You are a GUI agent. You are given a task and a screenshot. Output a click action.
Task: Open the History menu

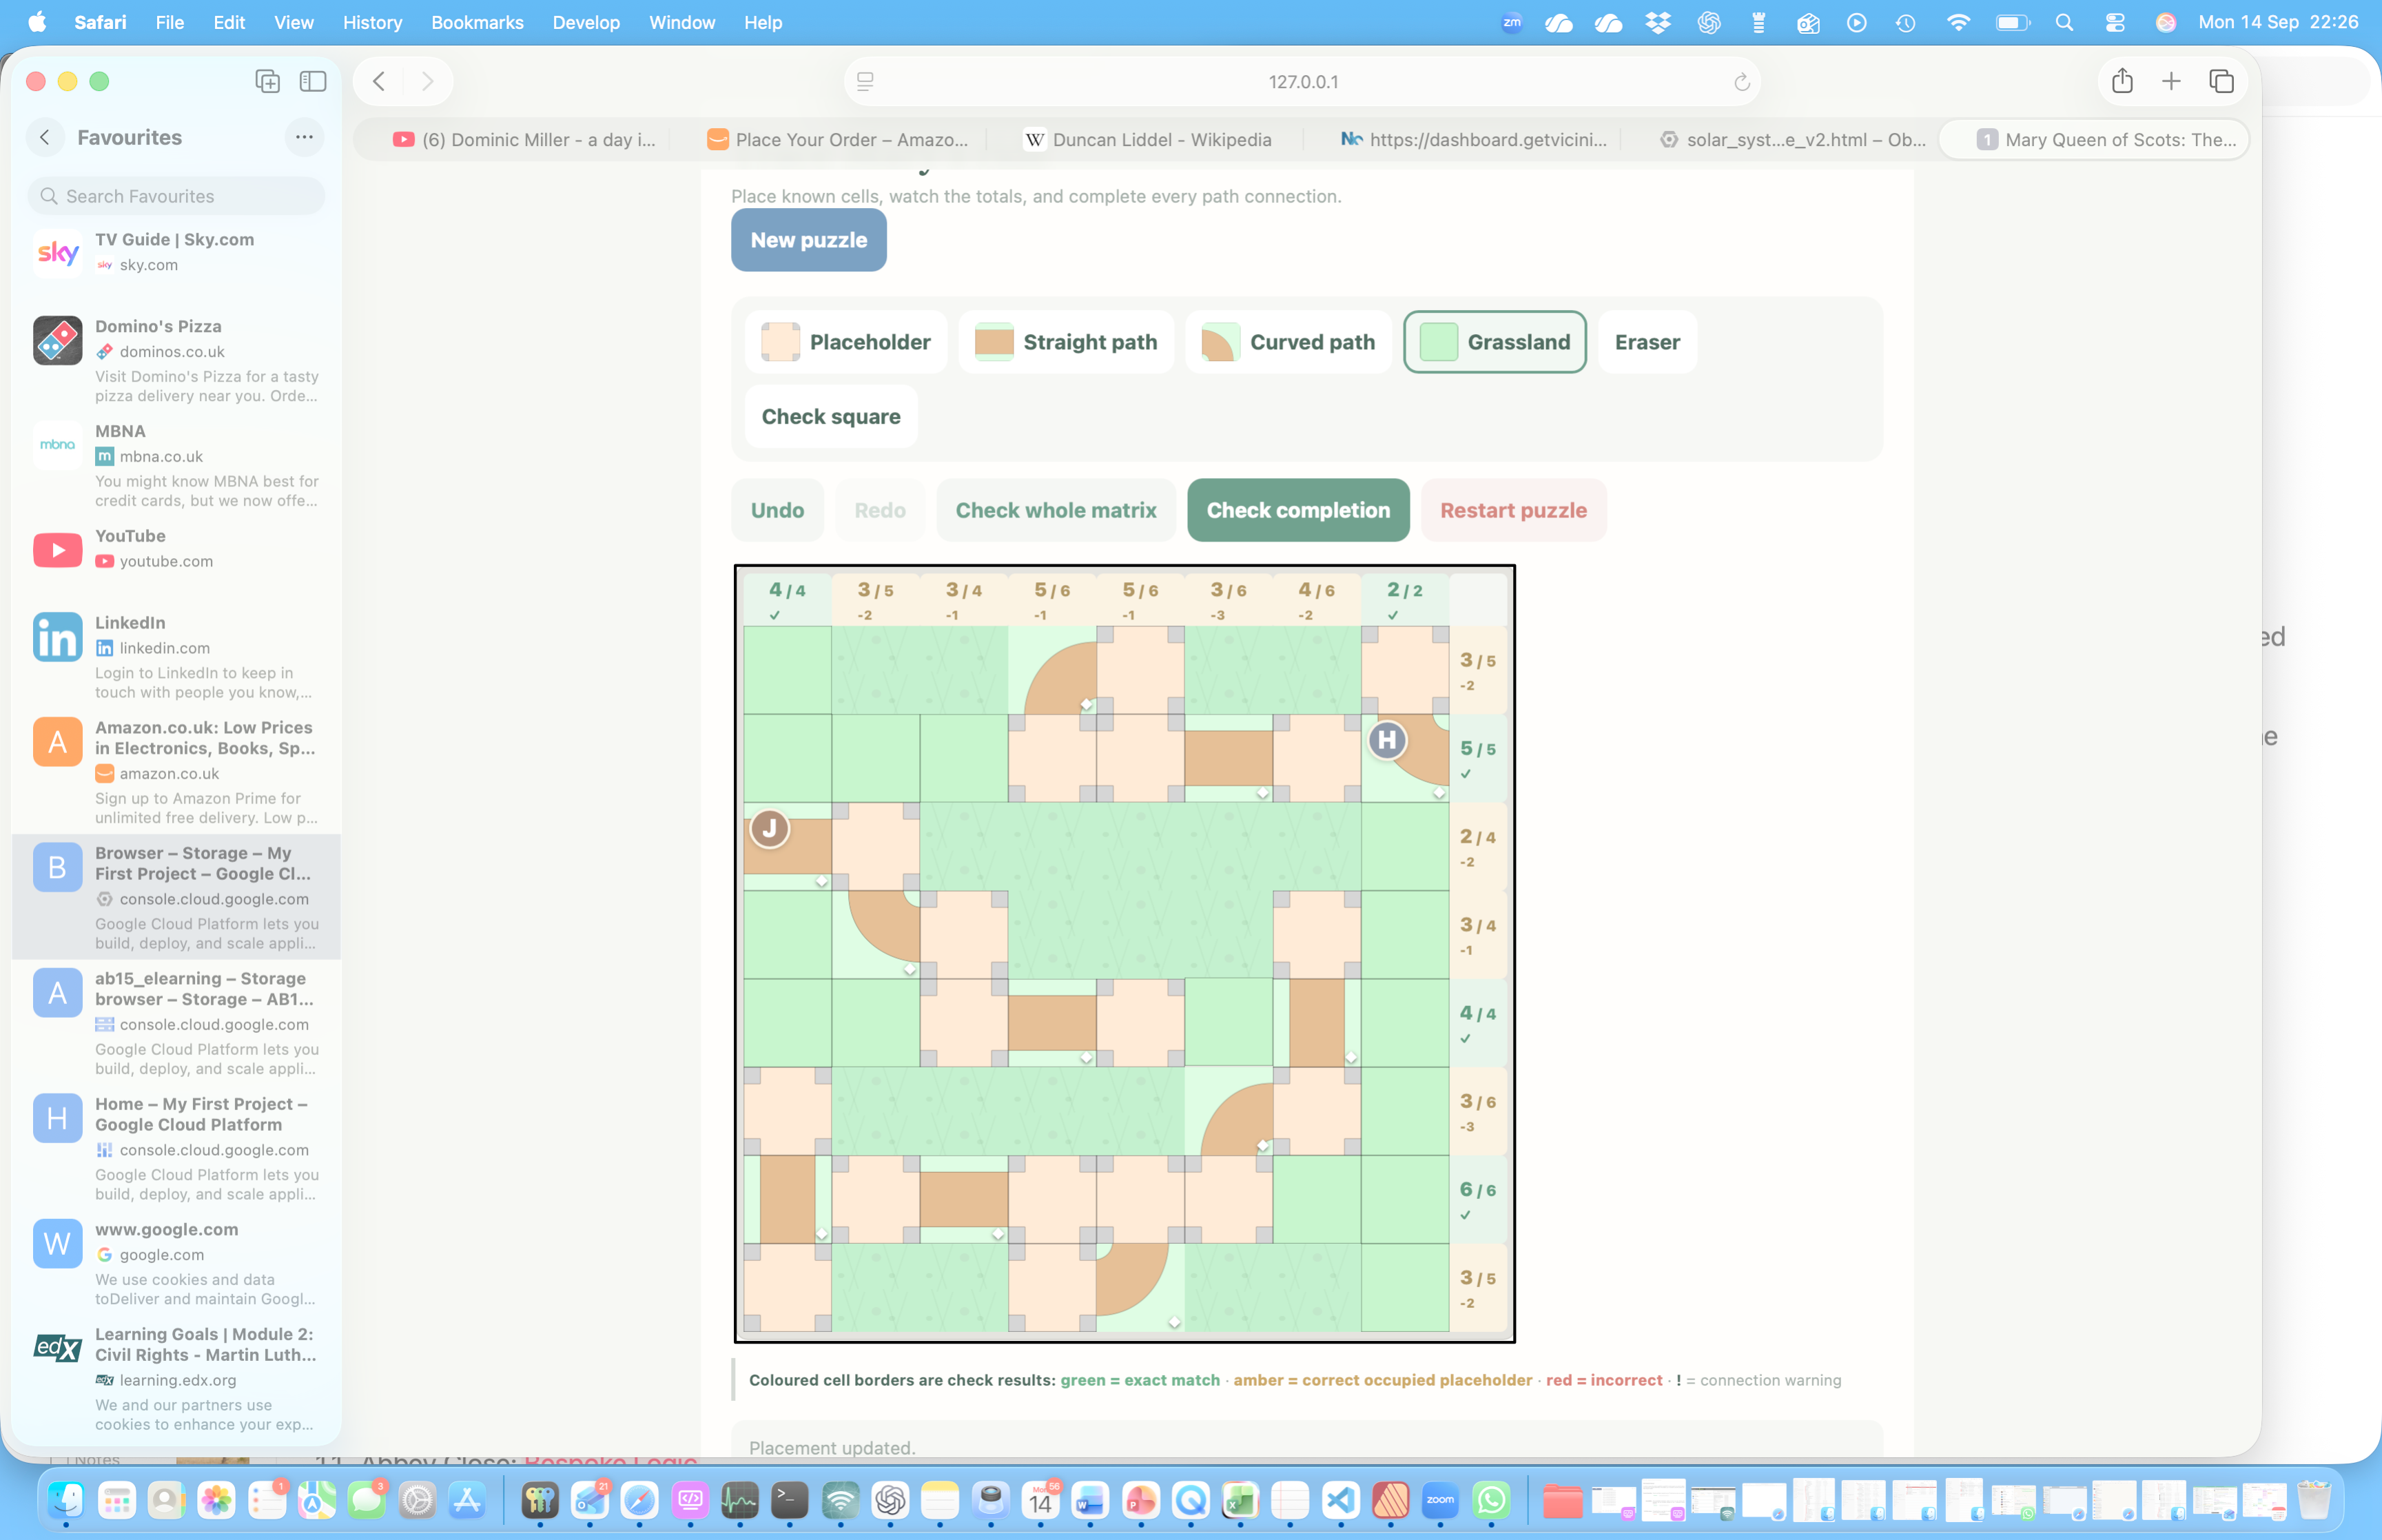tap(372, 22)
